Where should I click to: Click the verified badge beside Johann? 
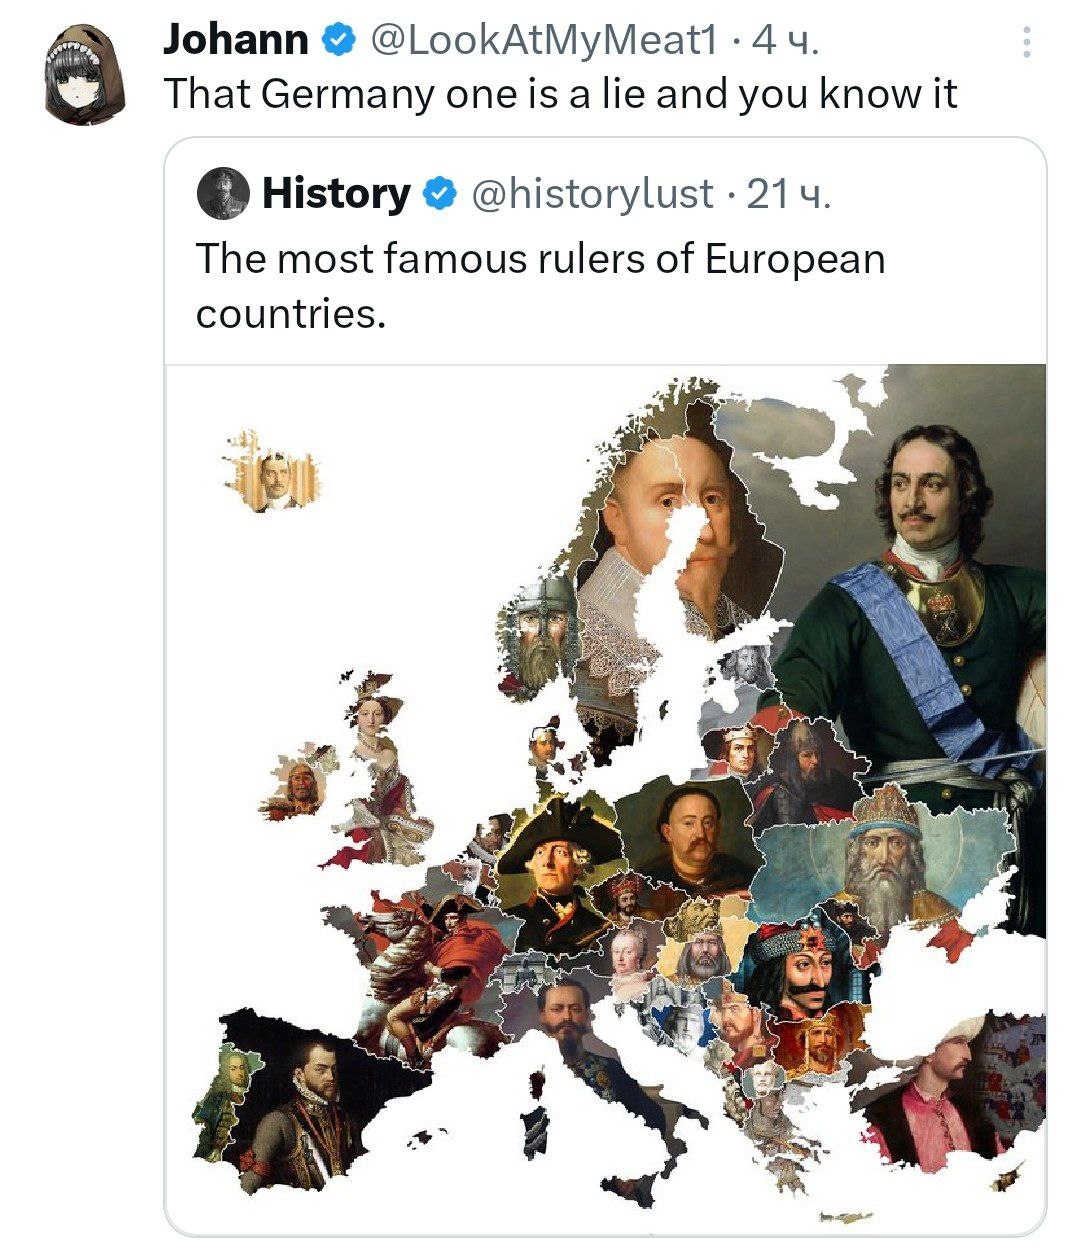(339, 40)
